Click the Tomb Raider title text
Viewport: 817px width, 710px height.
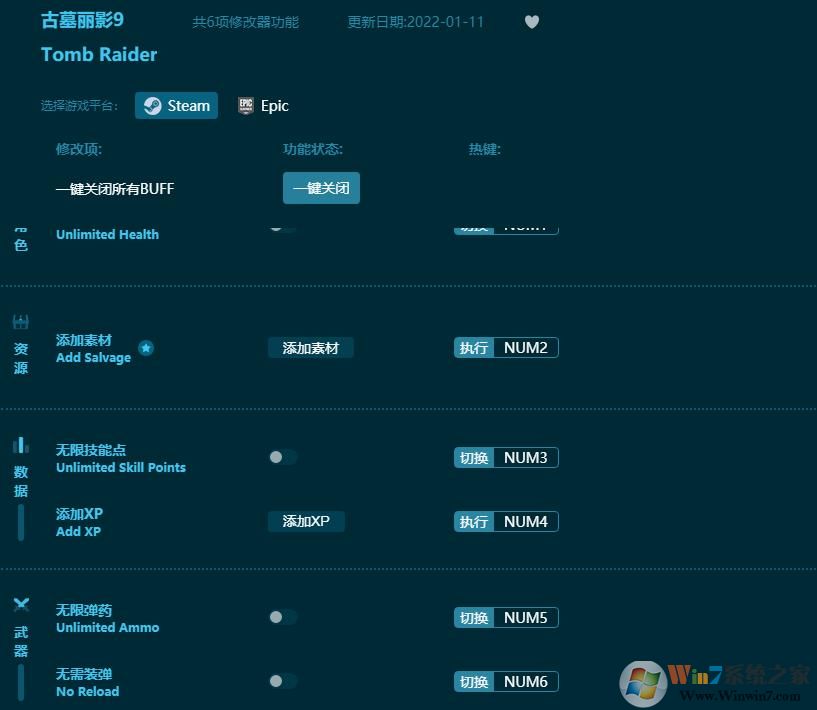click(x=99, y=54)
